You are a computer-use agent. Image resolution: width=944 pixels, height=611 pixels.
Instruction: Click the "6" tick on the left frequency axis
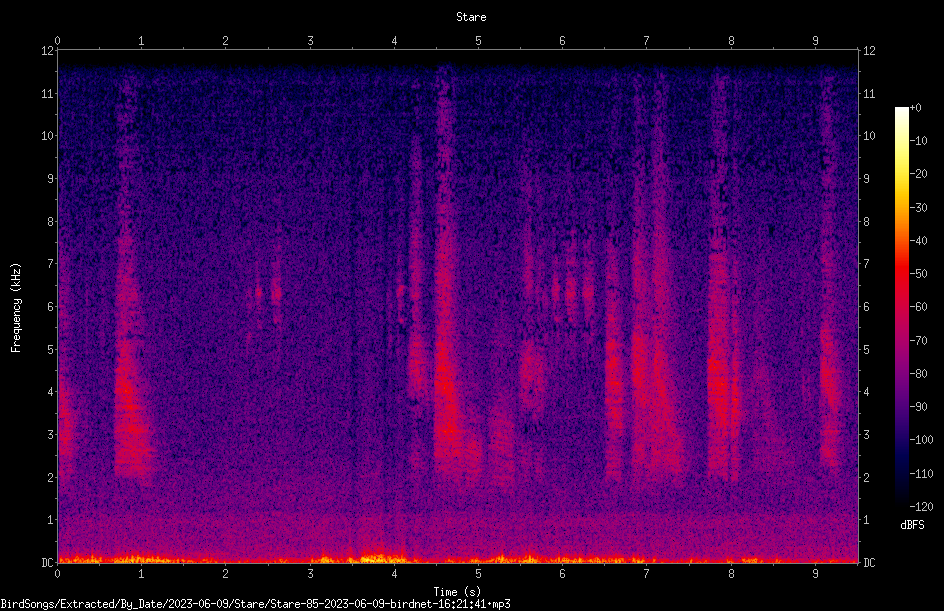[50, 306]
